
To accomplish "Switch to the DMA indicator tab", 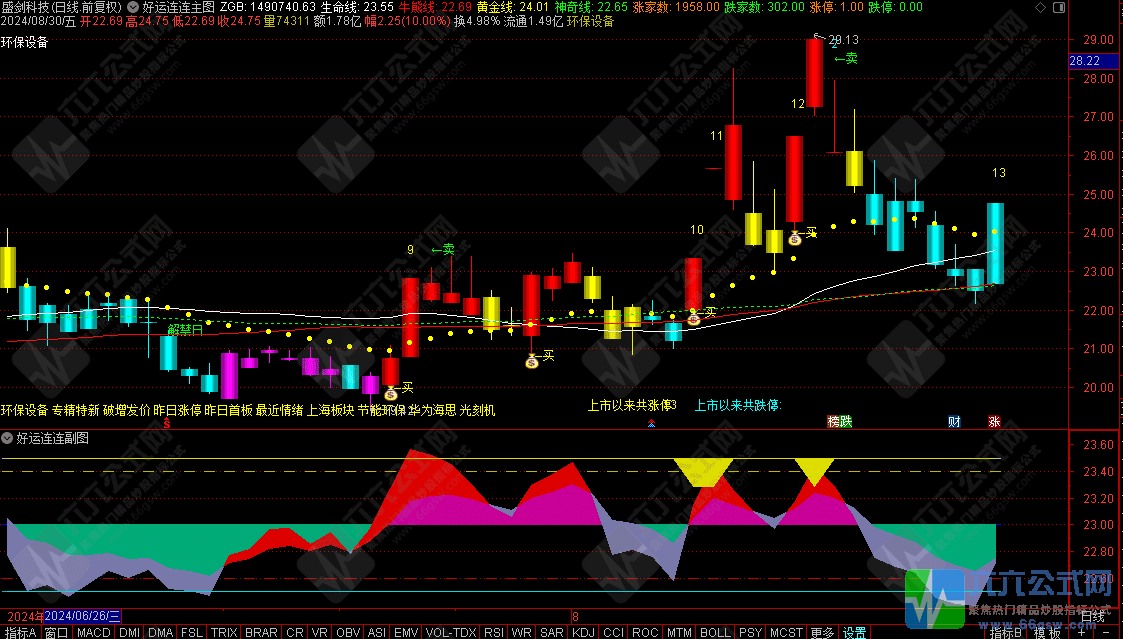I will 160,633.
